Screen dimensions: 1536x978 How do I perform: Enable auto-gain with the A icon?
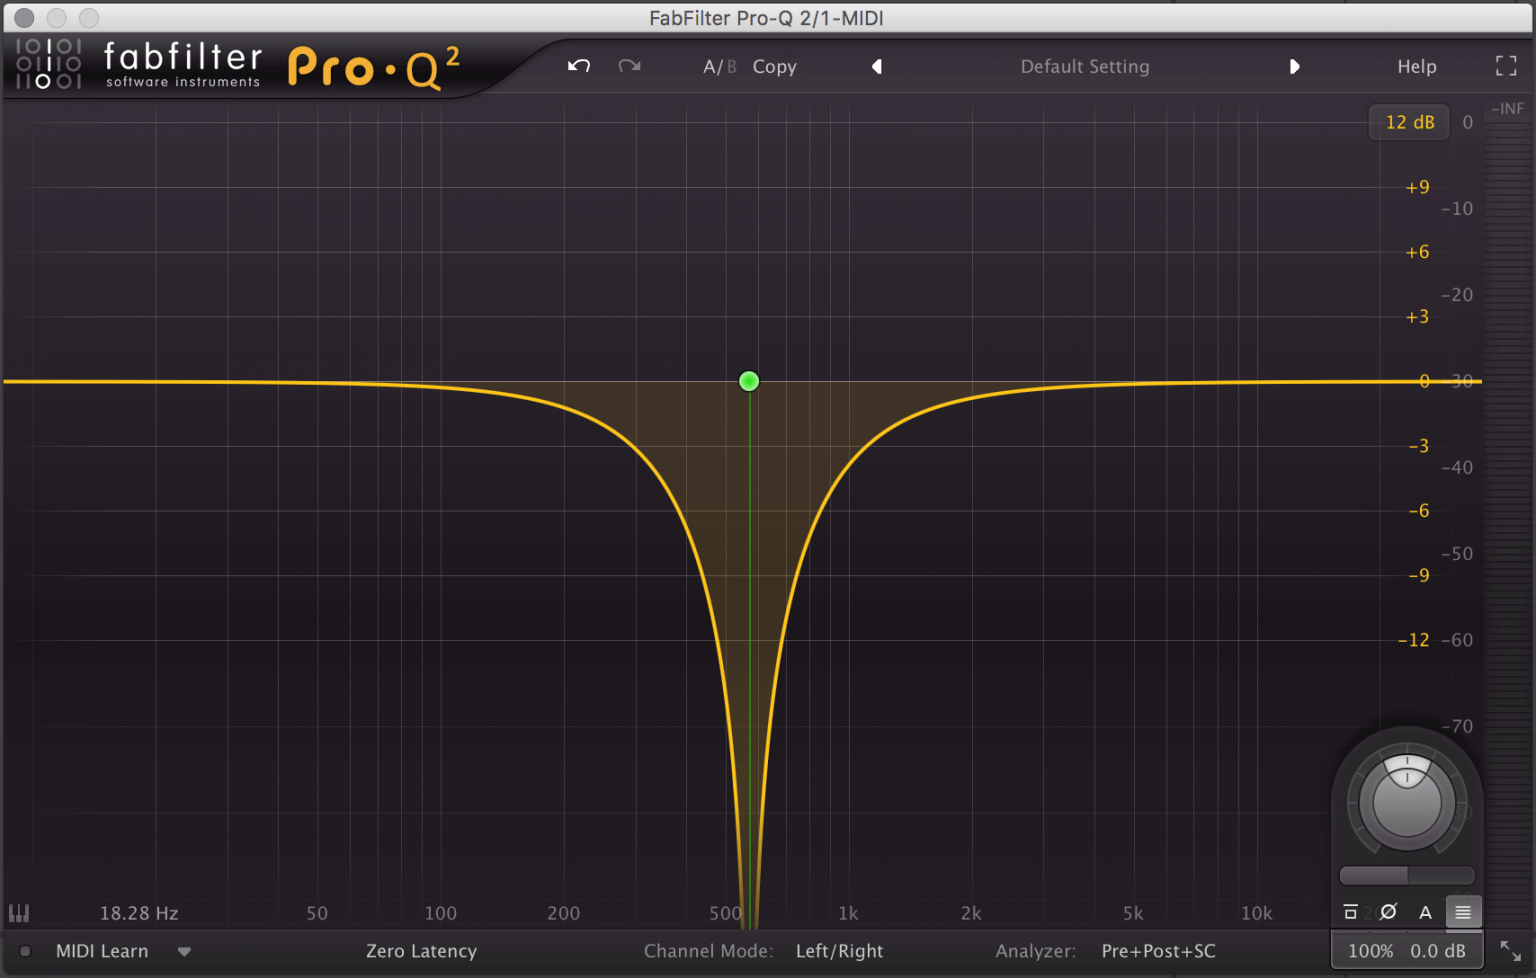pyautogui.click(x=1426, y=912)
